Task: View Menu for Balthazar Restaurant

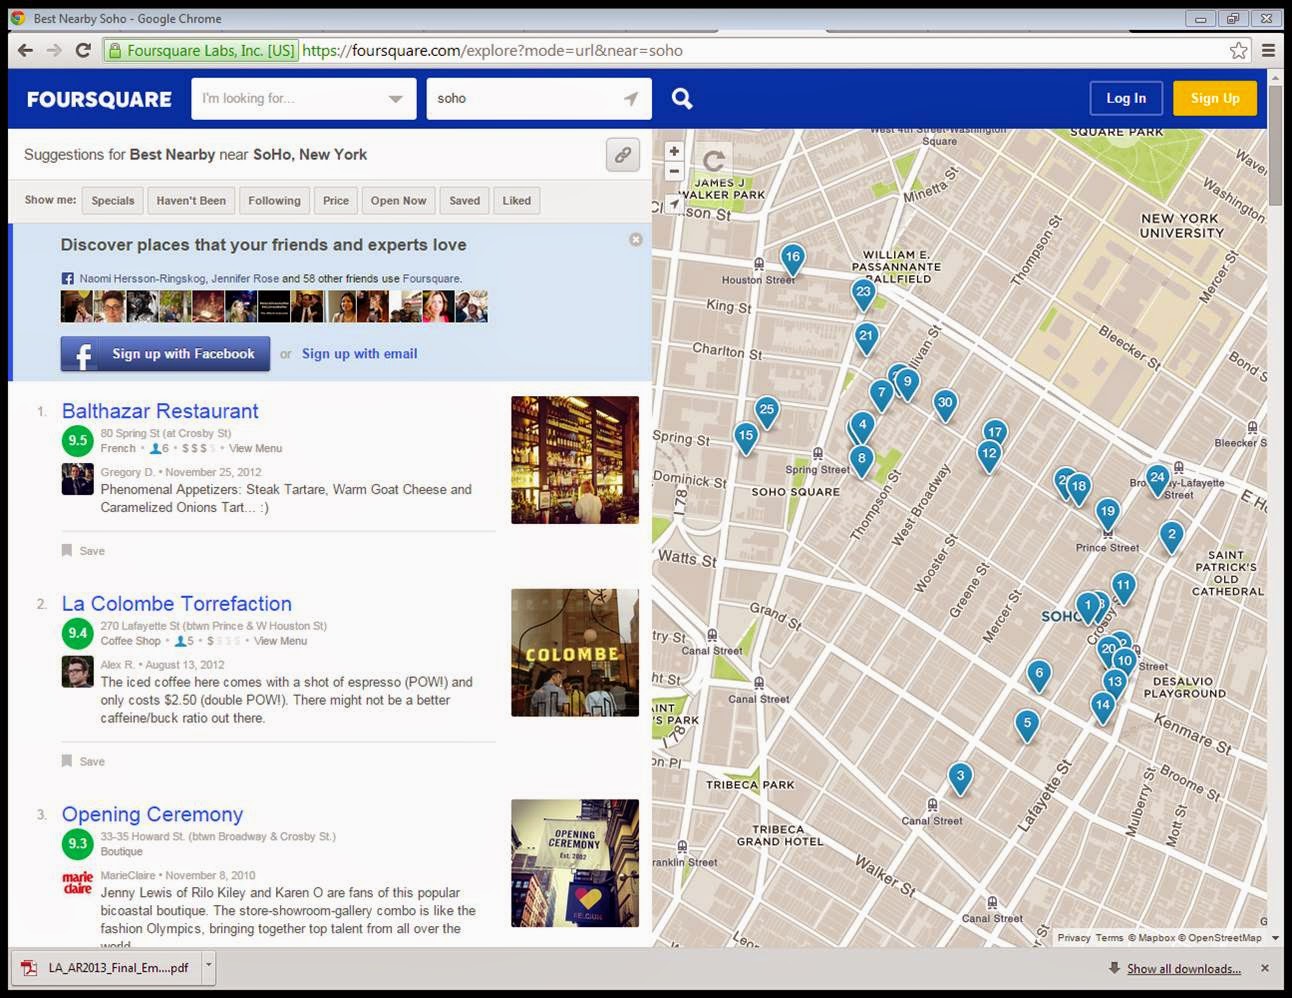Action: [x=255, y=449]
